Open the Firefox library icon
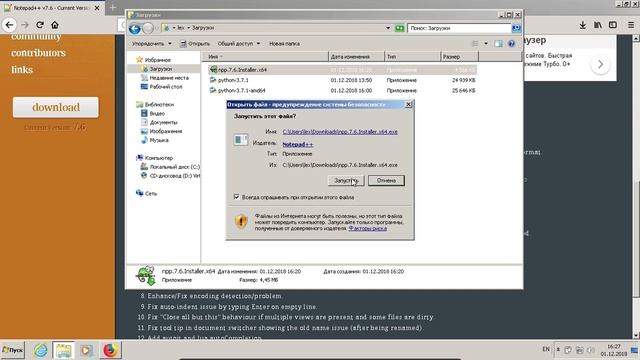The height and width of the screenshot is (360, 640). tap(598, 25)
